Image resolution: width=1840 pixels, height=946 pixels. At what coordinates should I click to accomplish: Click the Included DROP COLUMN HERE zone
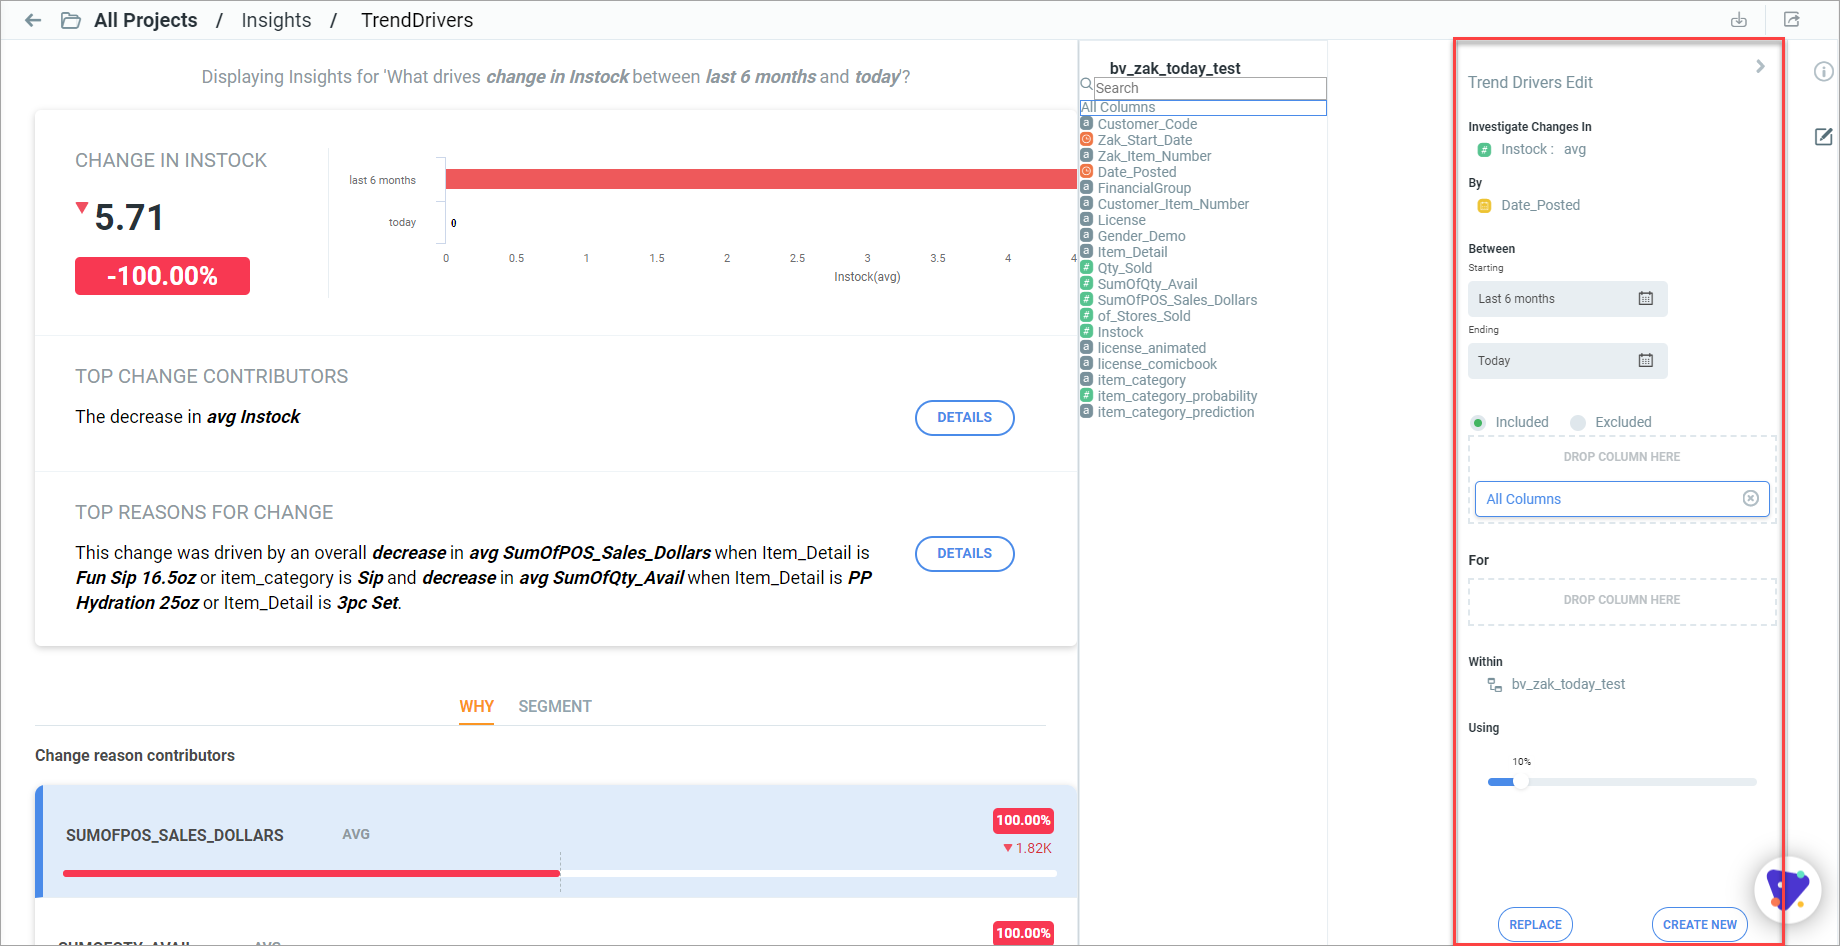coord(1622,457)
